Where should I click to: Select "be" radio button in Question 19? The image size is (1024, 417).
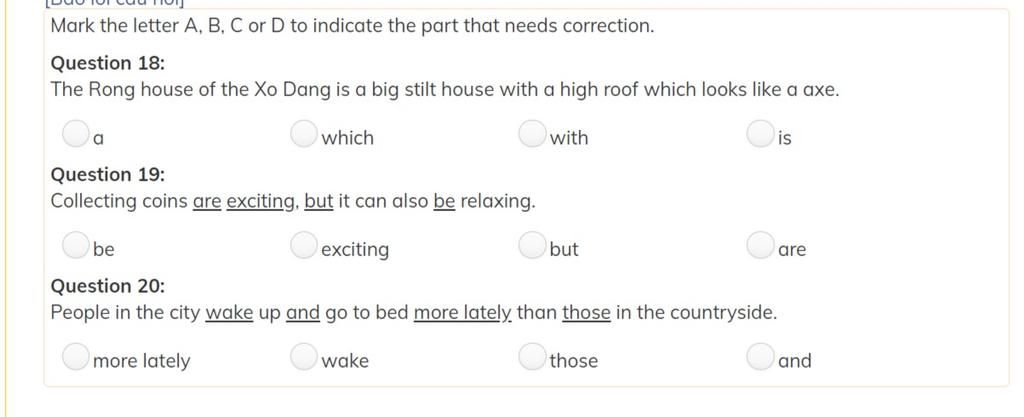coord(75,245)
